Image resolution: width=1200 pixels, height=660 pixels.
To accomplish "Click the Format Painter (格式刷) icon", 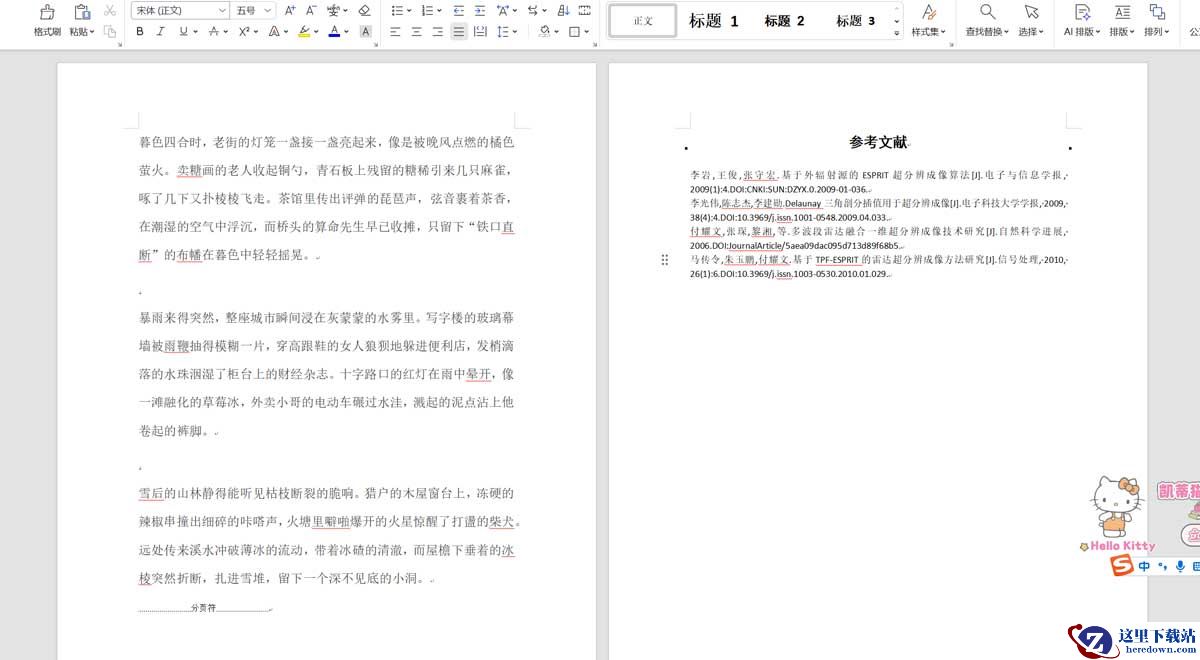I will 46,12.
